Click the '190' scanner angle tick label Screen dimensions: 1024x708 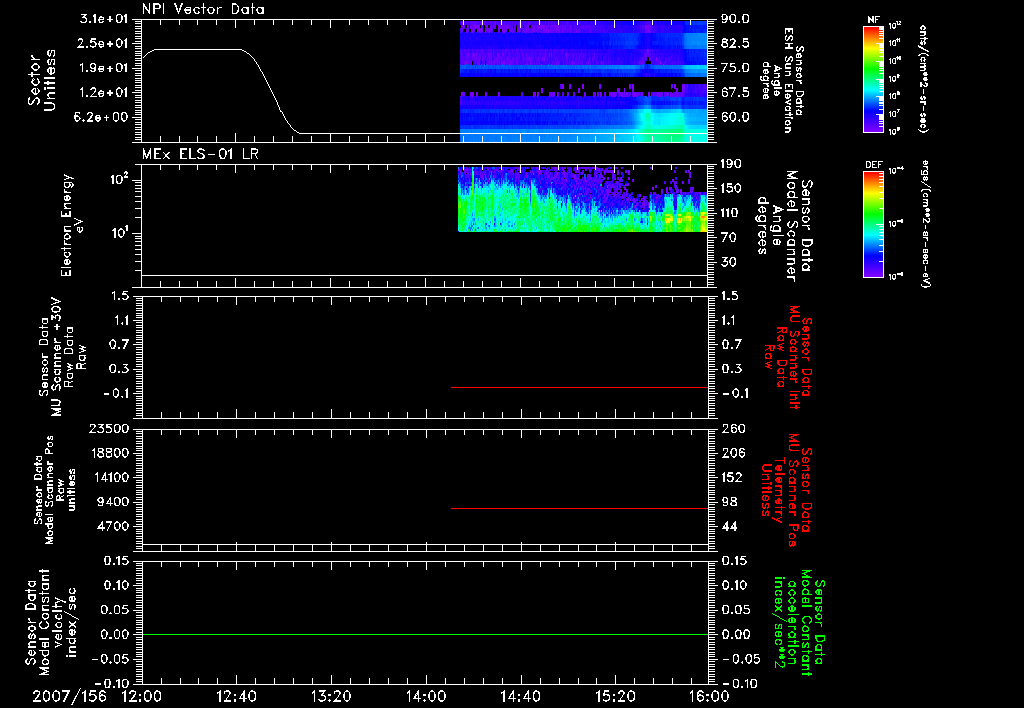(x=732, y=164)
